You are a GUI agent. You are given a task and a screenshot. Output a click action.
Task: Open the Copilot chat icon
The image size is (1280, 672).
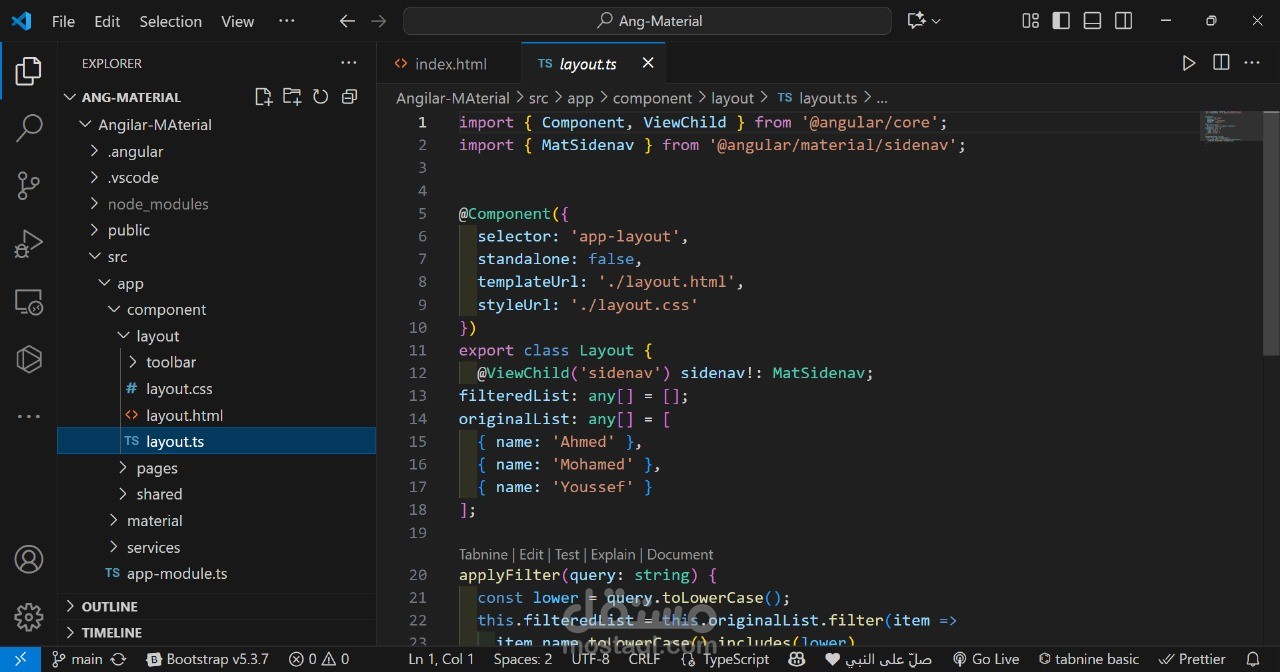tap(915, 21)
